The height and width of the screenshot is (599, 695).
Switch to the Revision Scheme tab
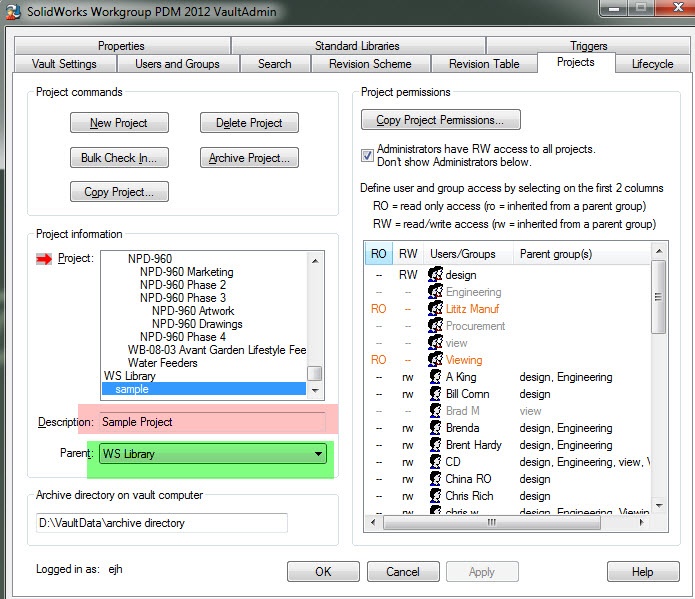tap(370, 64)
